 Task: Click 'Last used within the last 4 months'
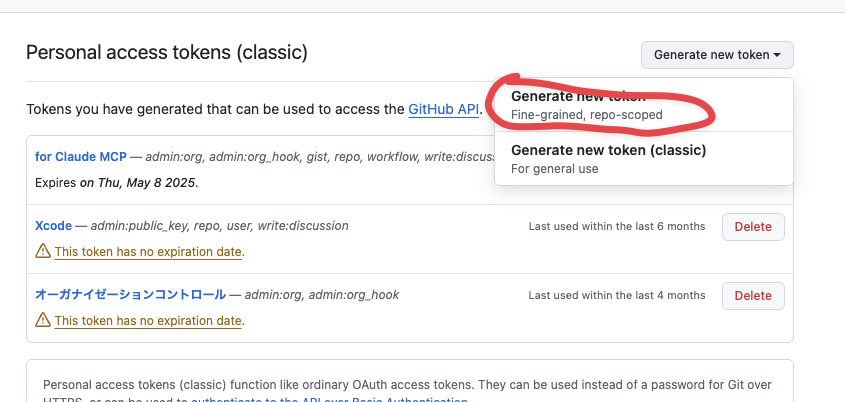click(x=616, y=296)
